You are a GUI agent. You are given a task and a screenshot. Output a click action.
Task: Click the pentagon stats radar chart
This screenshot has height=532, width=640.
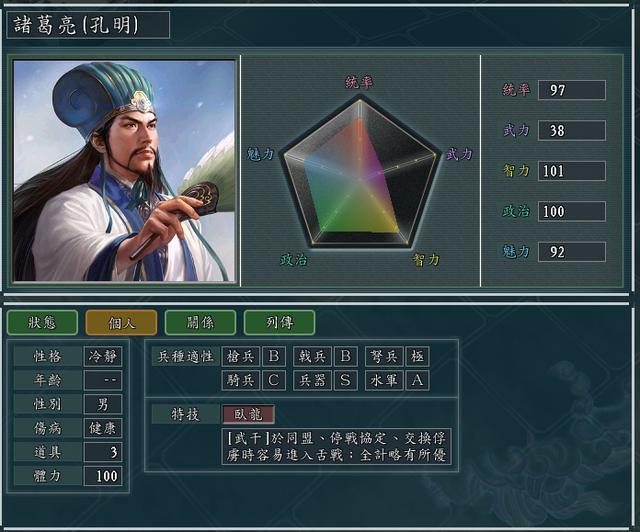[x=360, y=171]
